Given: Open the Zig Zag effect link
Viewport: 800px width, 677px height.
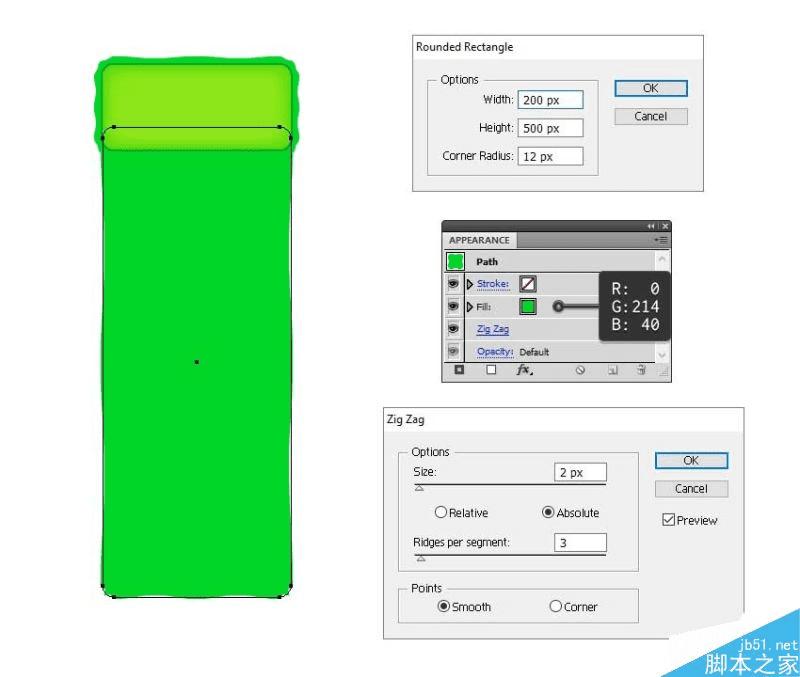Looking at the screenshot, I should pos(493,329).
